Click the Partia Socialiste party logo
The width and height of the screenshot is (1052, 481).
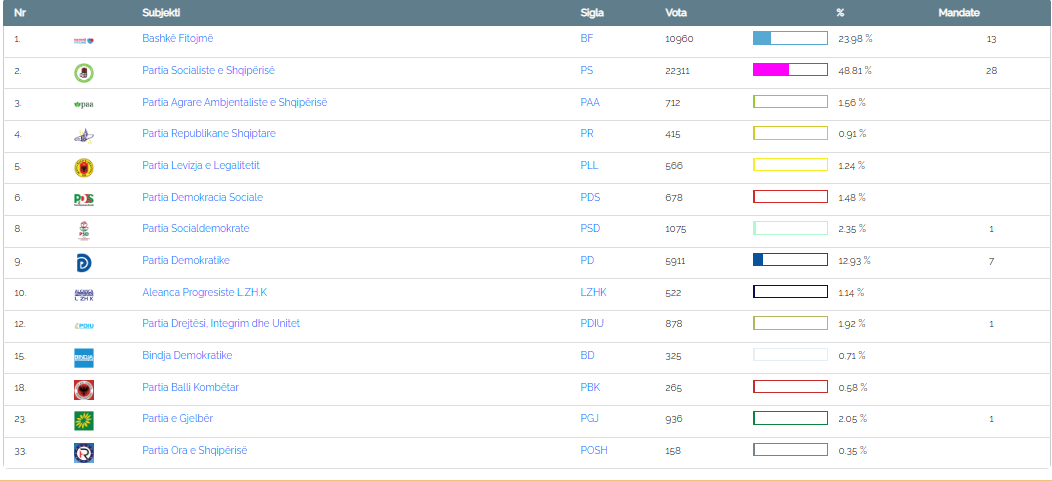point(84,72)
